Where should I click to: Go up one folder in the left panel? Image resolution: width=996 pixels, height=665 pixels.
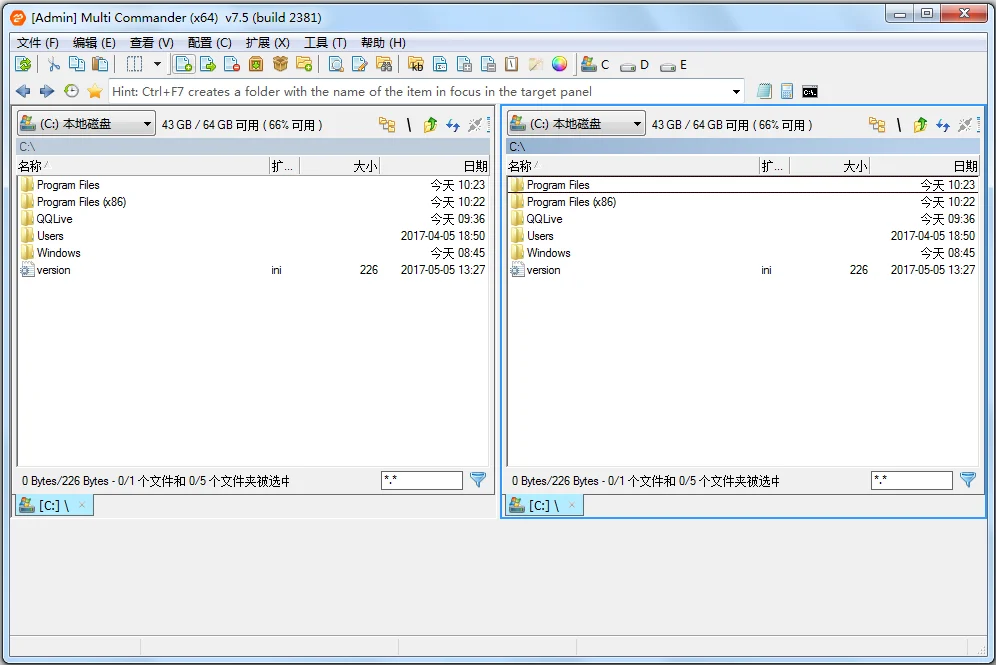click(429, 125)
